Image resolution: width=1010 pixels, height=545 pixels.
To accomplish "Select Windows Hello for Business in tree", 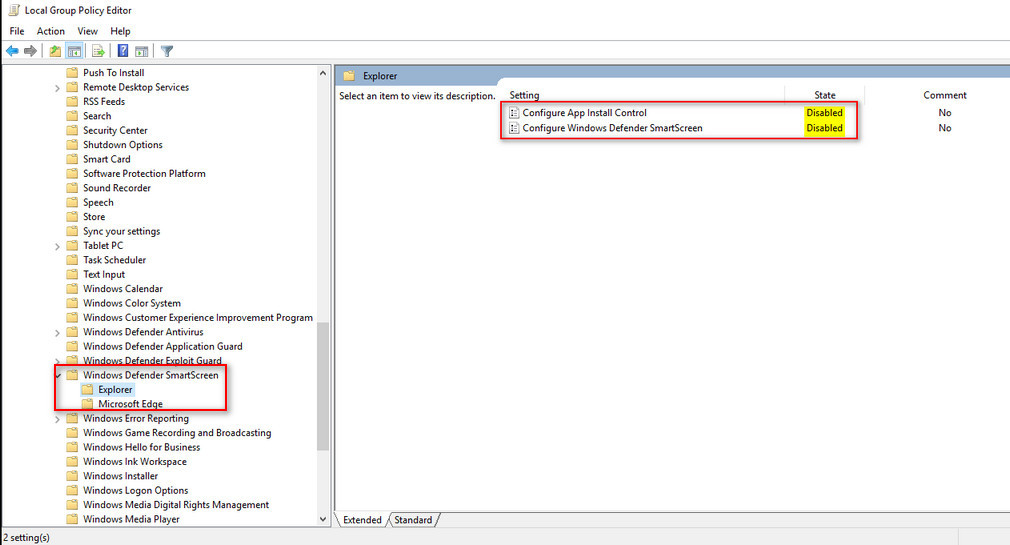I will 142,447.
